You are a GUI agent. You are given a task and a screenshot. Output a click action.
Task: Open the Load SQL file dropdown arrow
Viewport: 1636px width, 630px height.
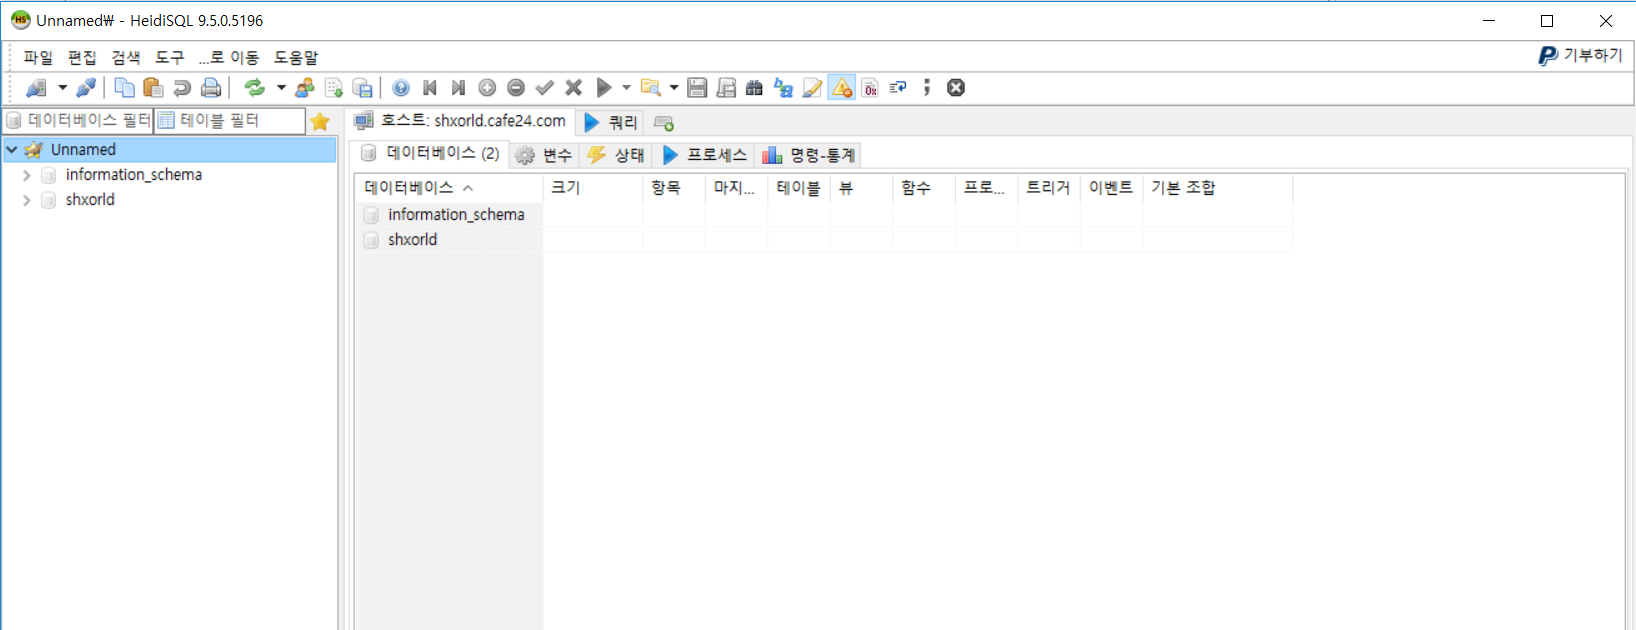click(x=674, y=88)
